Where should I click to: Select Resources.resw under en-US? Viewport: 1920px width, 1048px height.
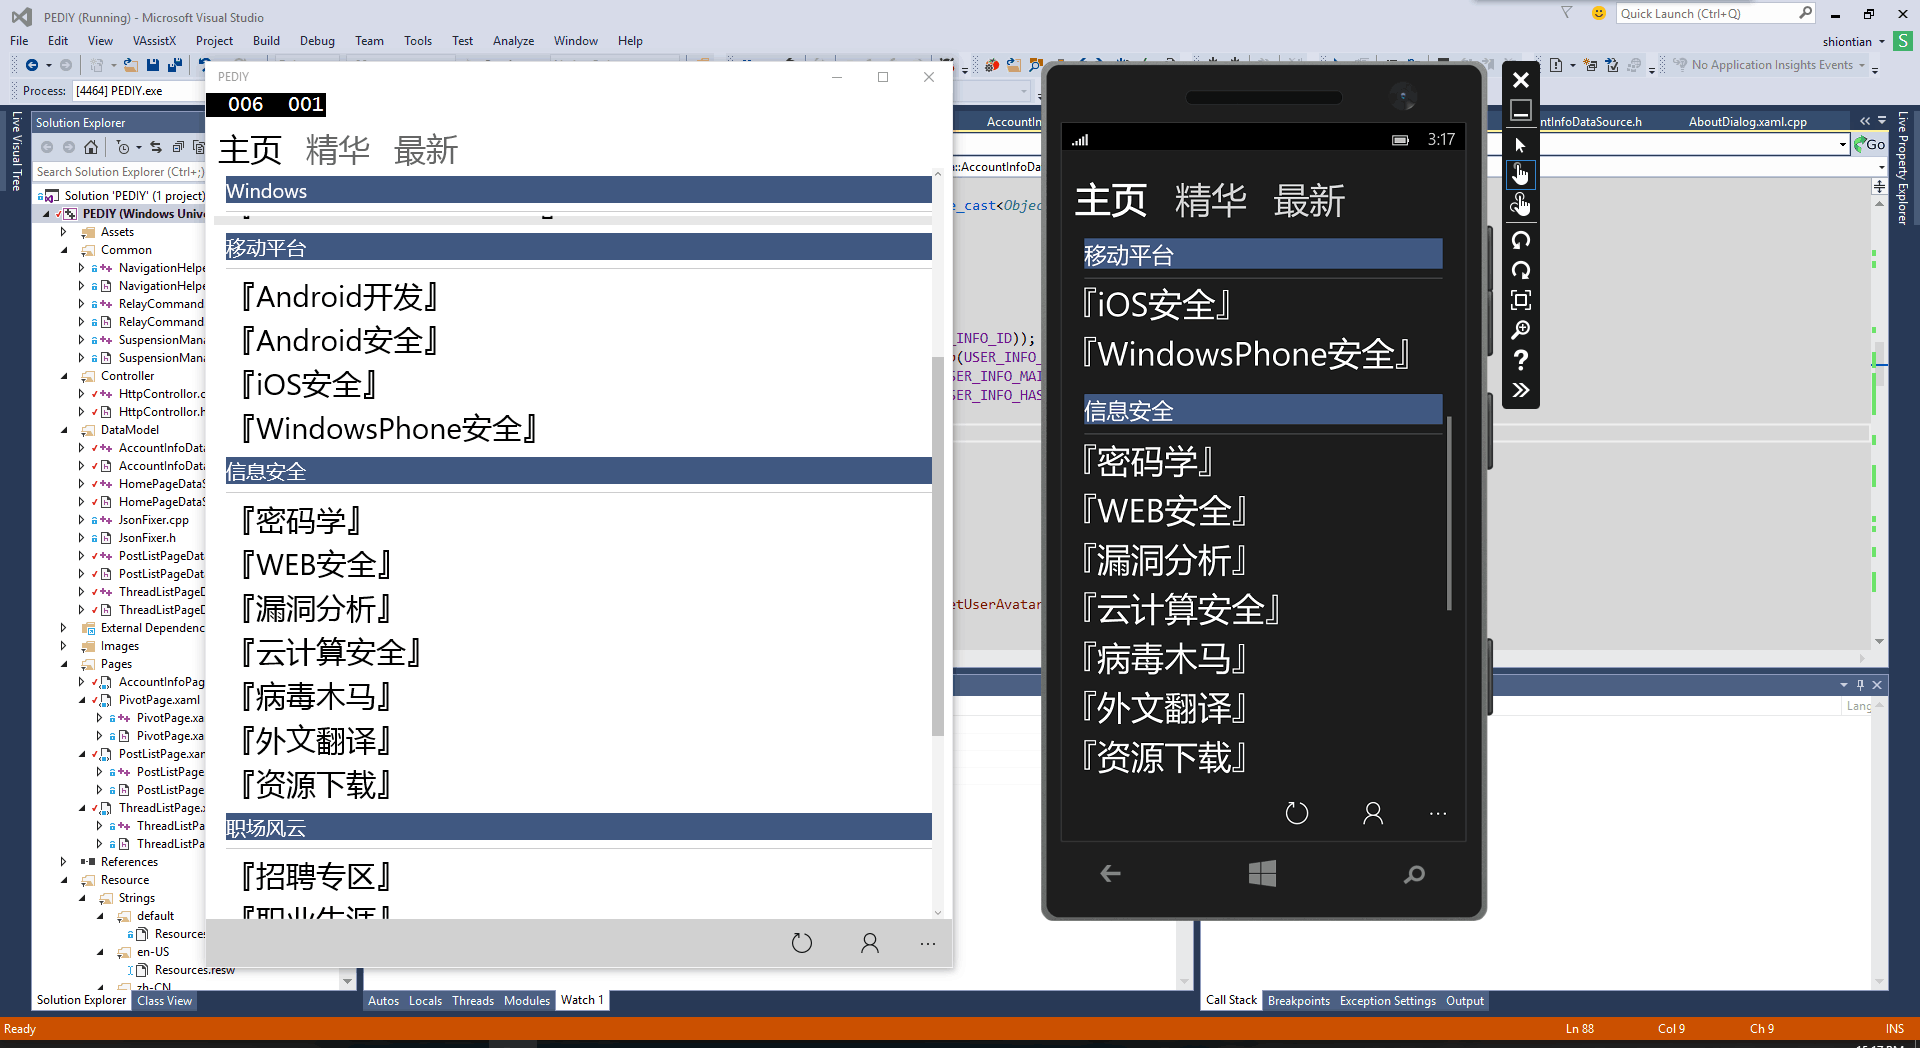[x=194, y=970]
